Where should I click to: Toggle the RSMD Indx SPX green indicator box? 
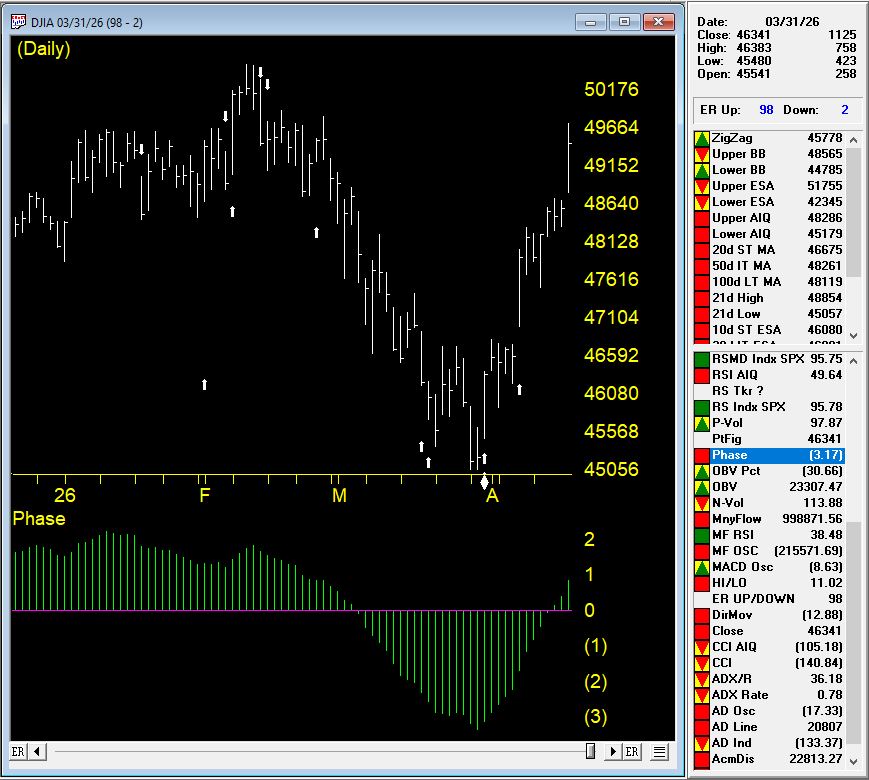[x=702, y=359]
